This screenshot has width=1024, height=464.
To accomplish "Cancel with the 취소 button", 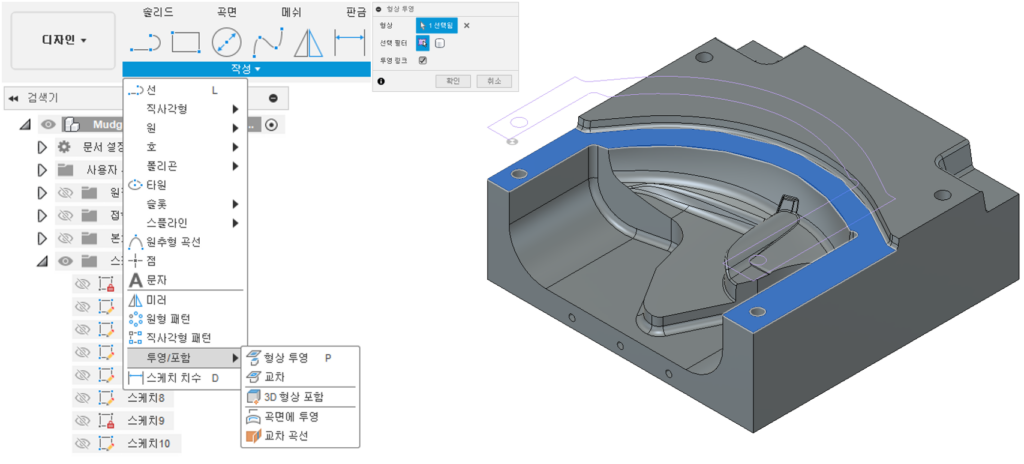I will click(494, 82).
